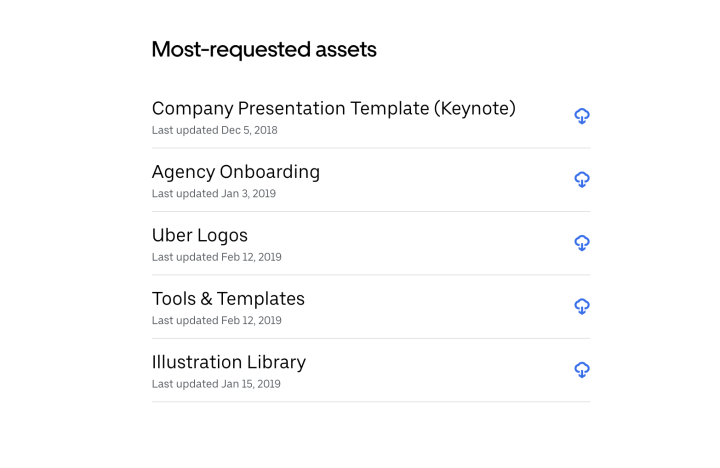Click the word Onboarding in second title
The height and width of the screenshot is (468, 720).
click(270, 172)
